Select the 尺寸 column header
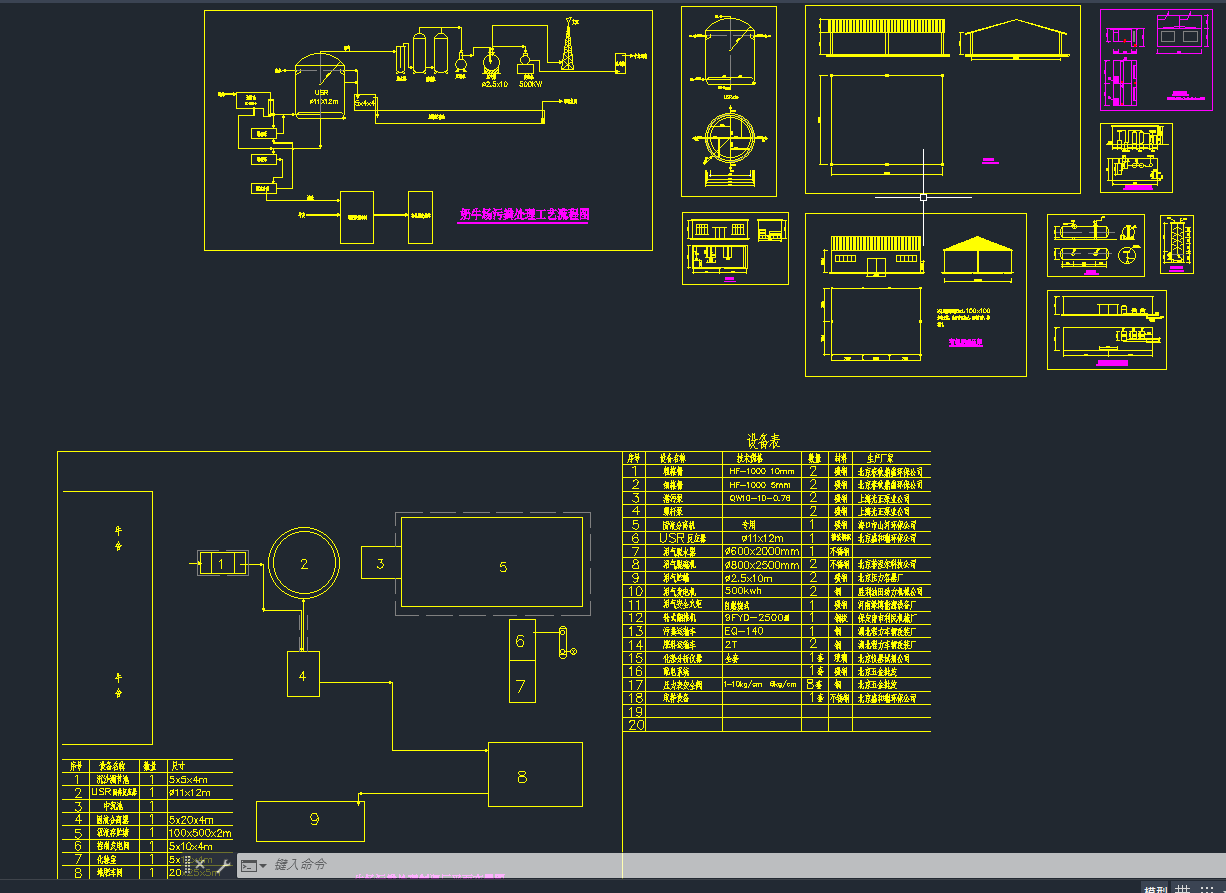The width and height of the screenshot is (1226, 893). point(178,765)
